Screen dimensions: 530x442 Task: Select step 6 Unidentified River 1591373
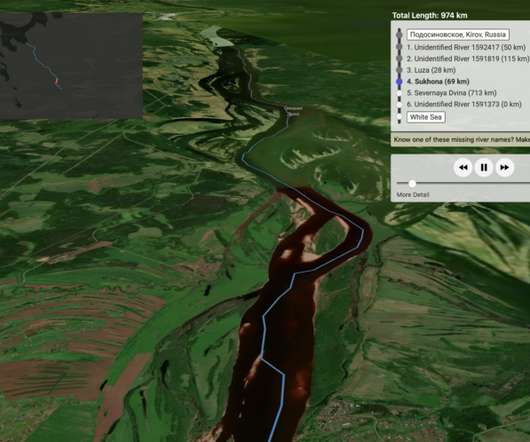(464, 104)
